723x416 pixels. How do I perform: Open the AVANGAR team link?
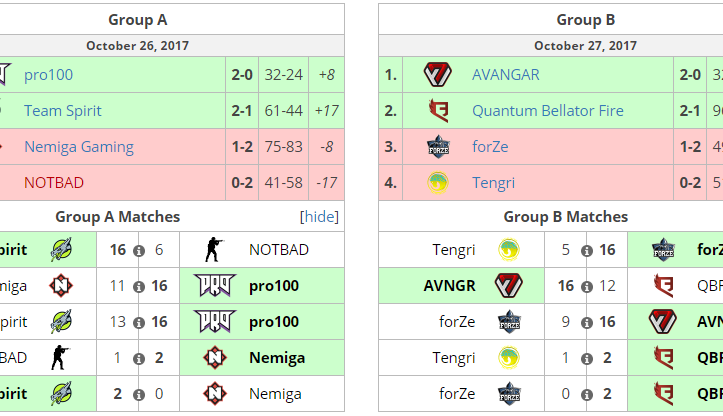(x=505, y=74)
